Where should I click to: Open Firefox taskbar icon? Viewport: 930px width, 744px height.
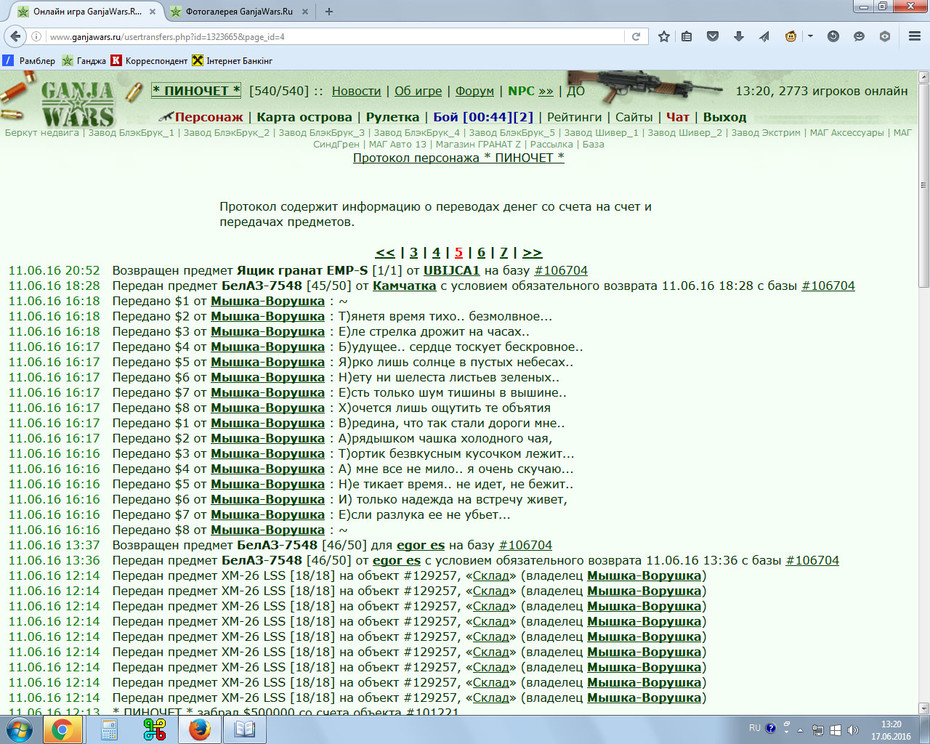tap(200, 730)
